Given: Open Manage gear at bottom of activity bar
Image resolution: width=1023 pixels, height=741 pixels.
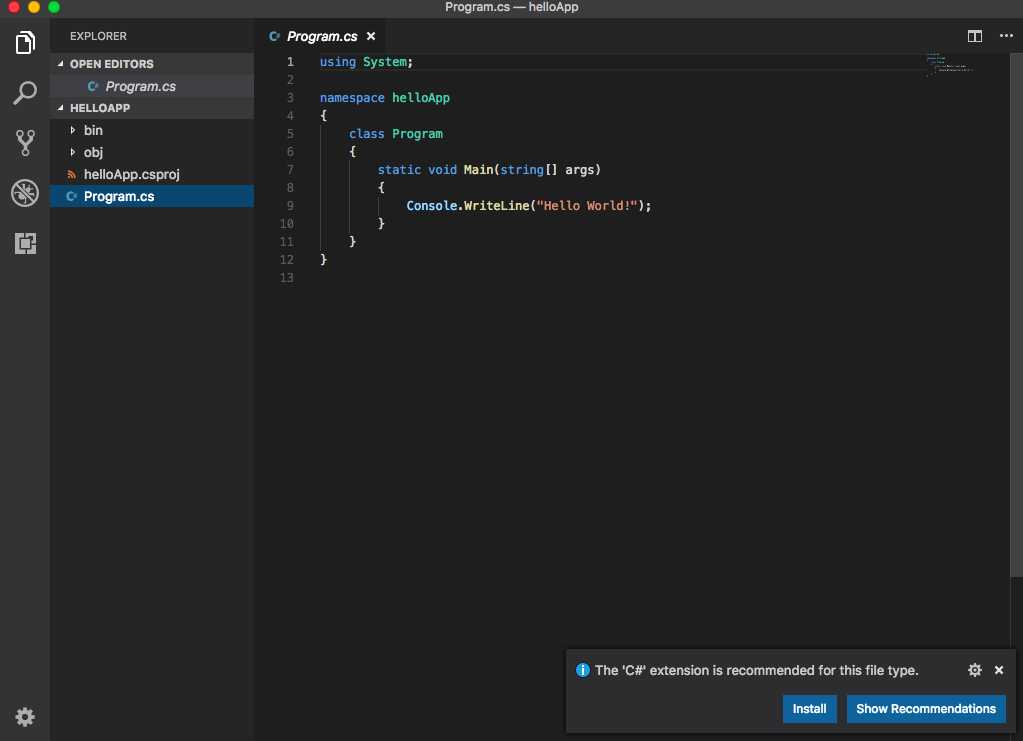Looking at the screenshot, I should point(25,717).
